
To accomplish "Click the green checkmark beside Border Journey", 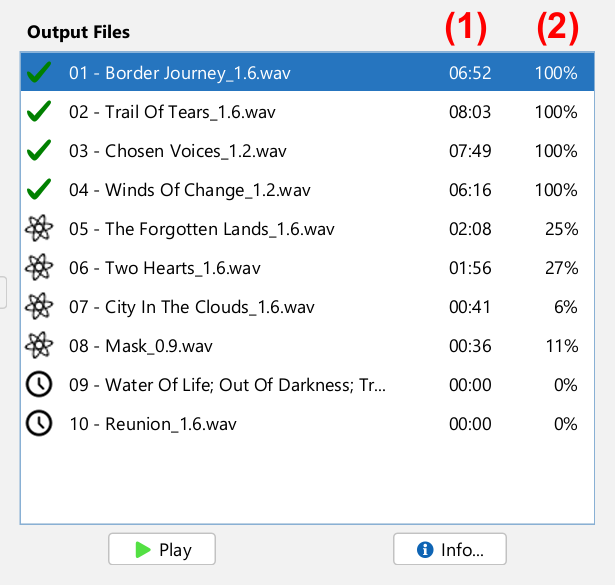I will click(x=39, y=73).
